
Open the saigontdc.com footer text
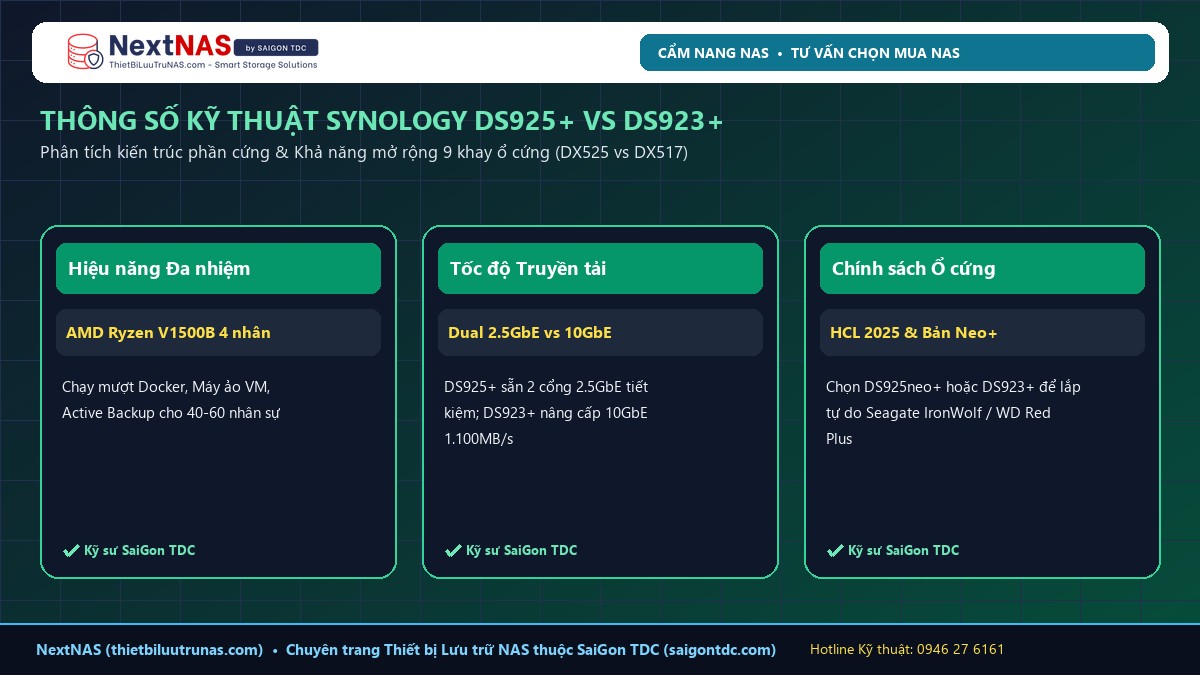[720, 650]
